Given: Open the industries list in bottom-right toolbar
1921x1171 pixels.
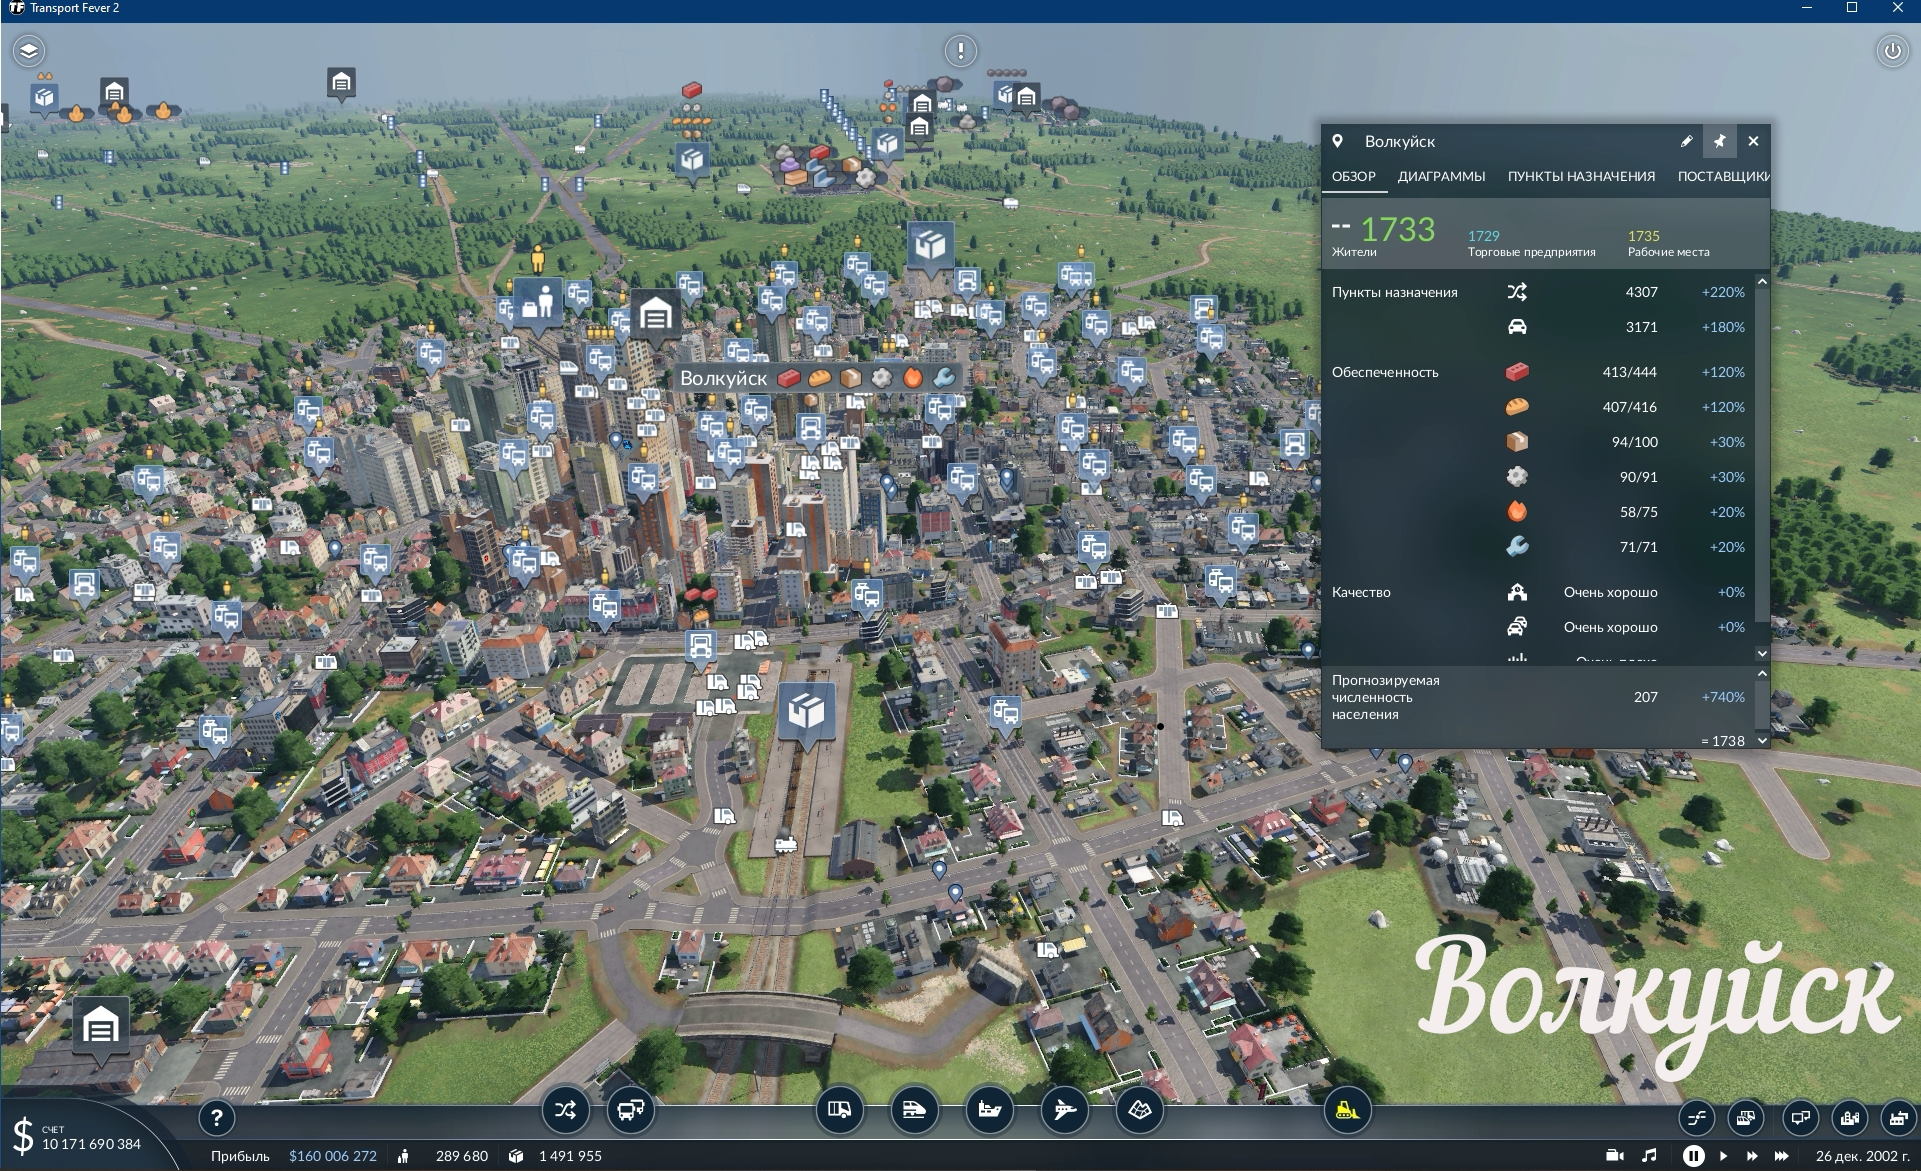Looking at the screenshot, I should point(1898,1117).
